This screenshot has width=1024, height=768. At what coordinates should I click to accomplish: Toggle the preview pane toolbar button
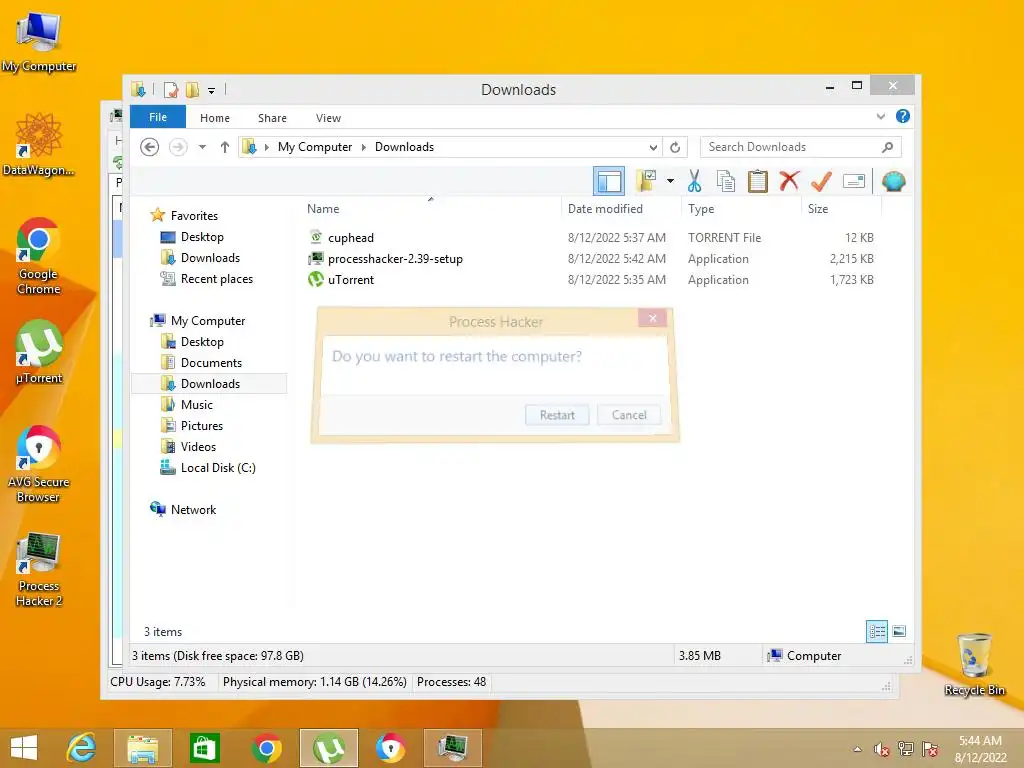pyautogui.click(x=609, y=181)
